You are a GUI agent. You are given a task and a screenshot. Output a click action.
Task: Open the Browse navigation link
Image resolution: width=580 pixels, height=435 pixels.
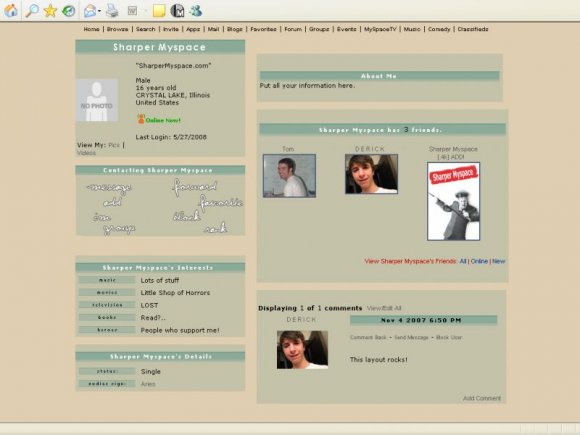[x=118, y=29]
